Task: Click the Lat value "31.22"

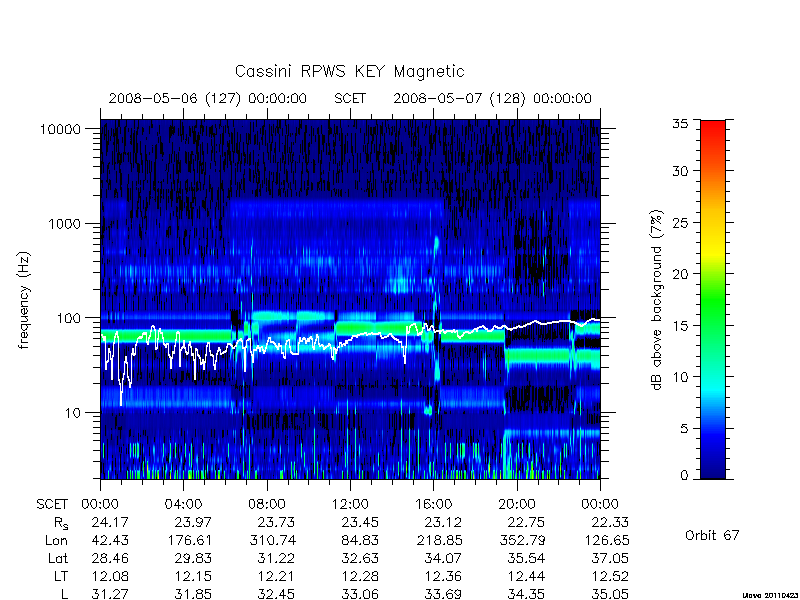Action: click(276, 559)
